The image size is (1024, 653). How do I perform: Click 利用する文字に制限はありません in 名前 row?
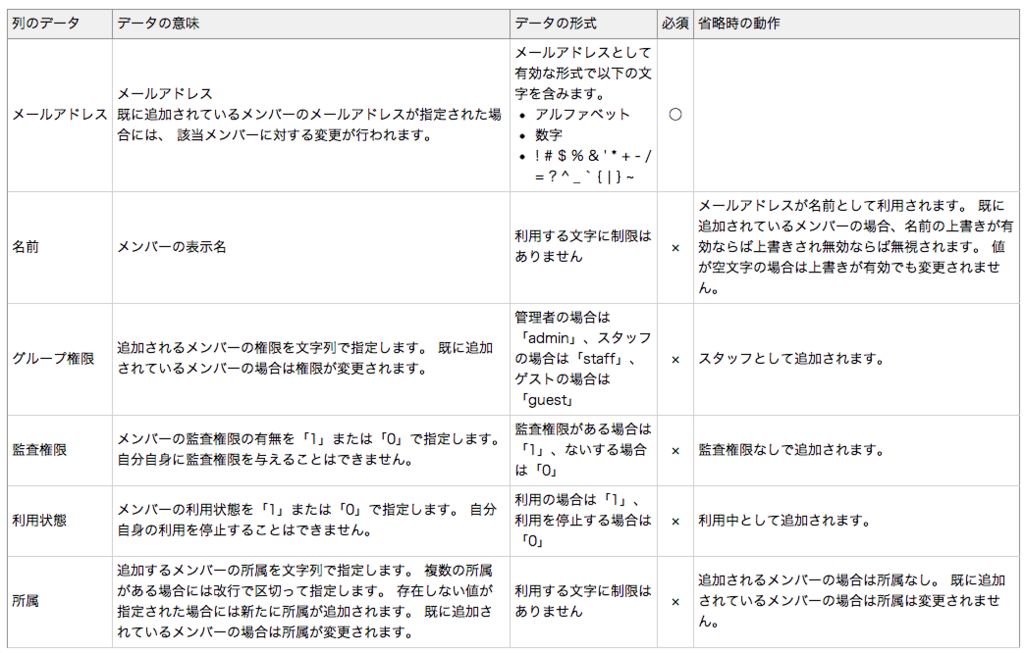point(583,247)
